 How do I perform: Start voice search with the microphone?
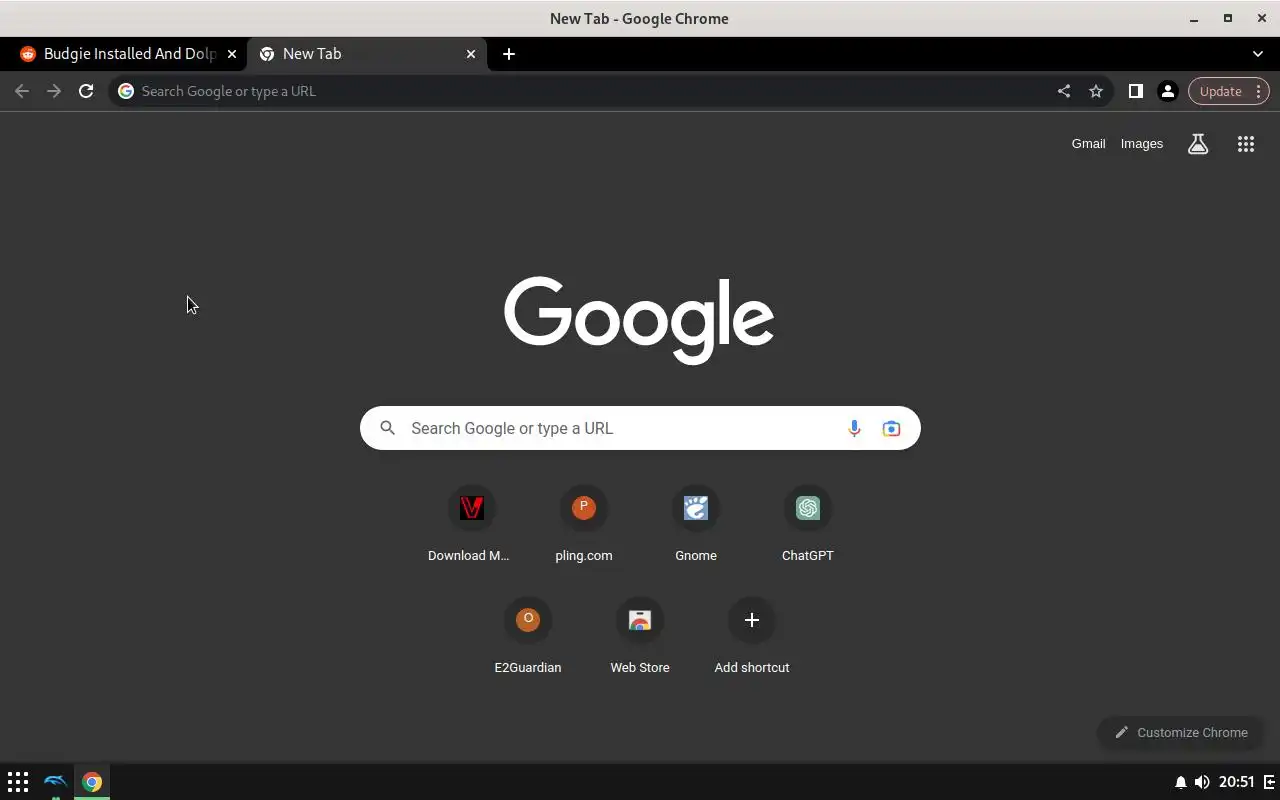pos(854,428)
